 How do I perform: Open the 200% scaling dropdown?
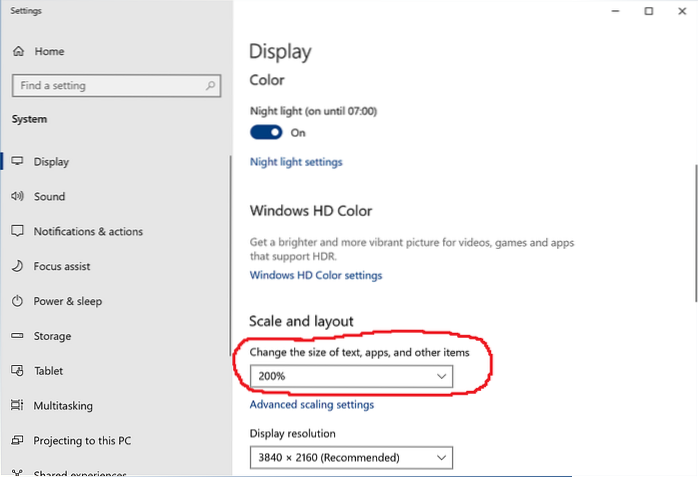tap(351, 376)
